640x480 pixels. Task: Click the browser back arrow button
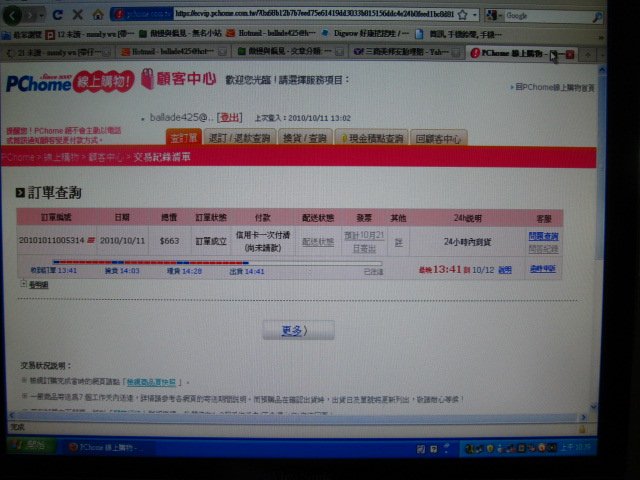point(12,16)
